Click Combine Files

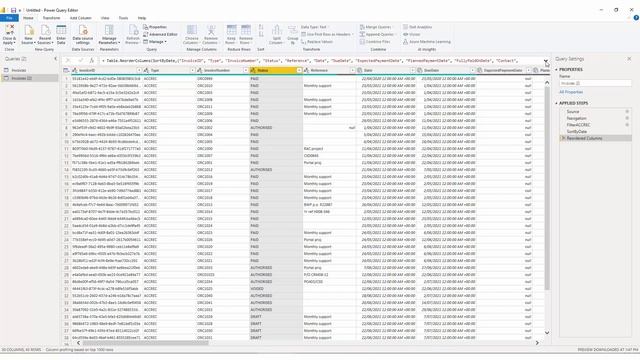pos(375,42)
